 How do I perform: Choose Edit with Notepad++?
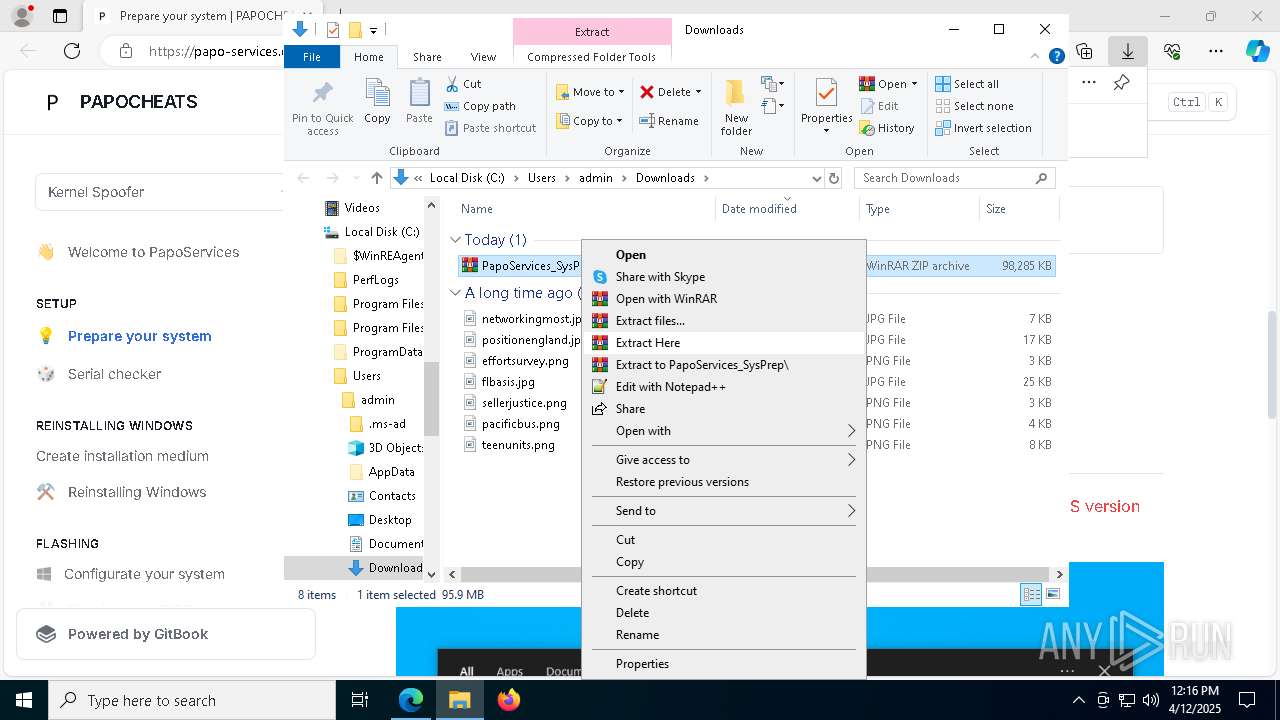(722, 387)
